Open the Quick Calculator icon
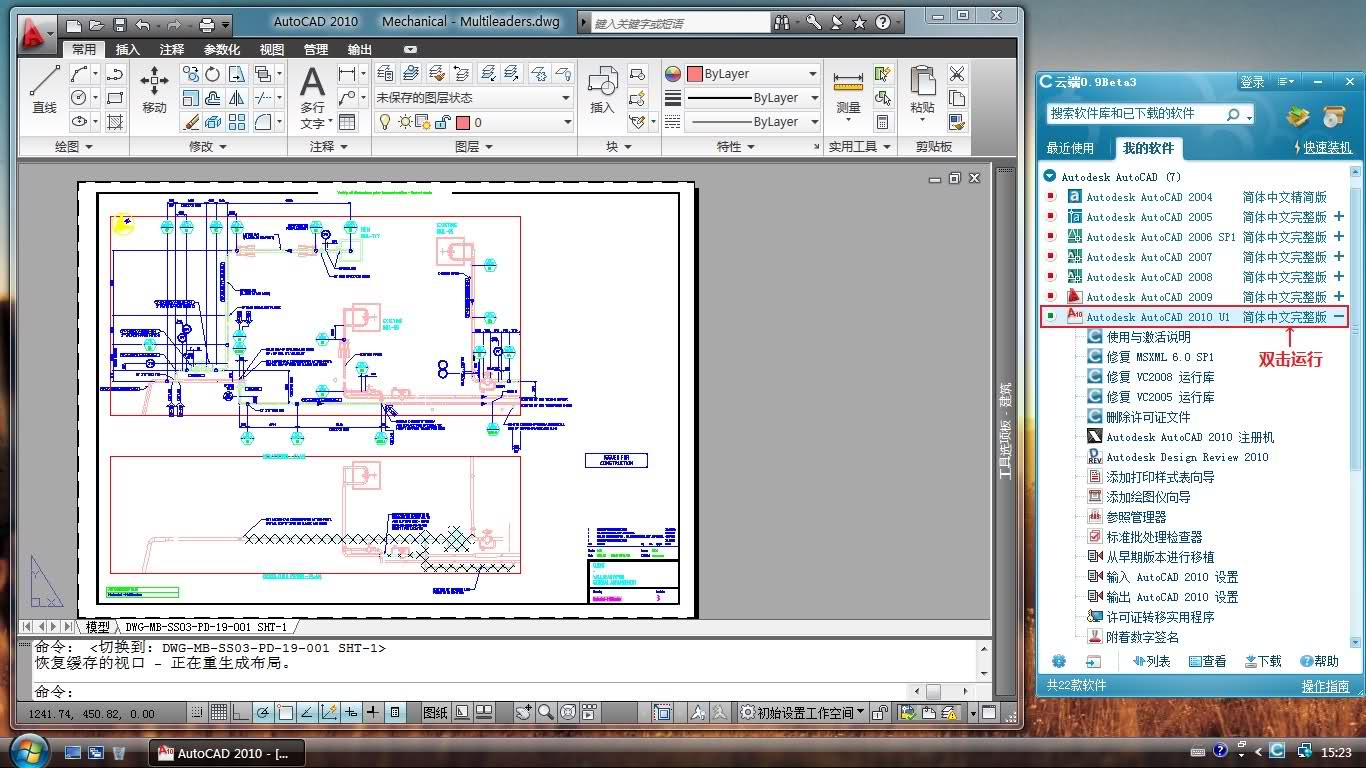 pyautogui.click(x=882, y=122)
